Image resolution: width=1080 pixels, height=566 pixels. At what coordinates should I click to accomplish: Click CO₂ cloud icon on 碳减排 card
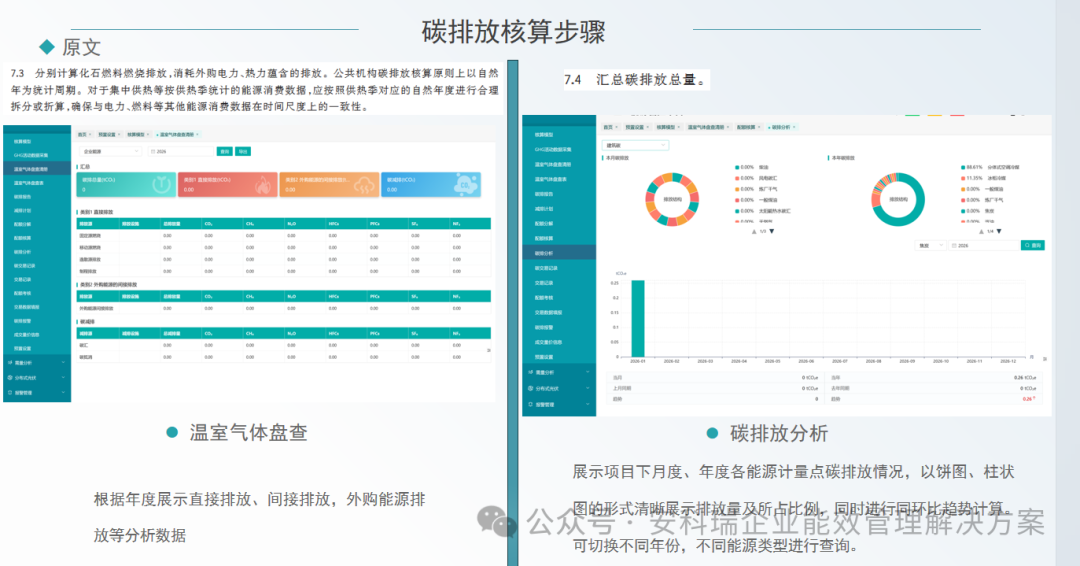tap(466, 184)
